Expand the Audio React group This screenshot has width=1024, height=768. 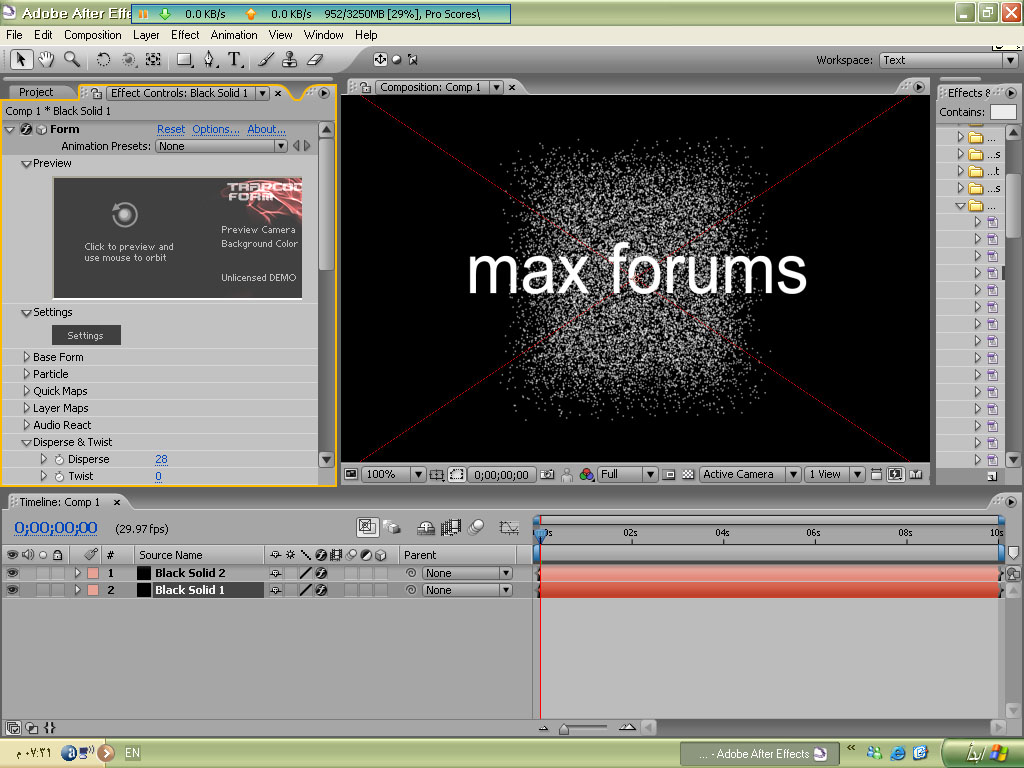[x=27, y=425]
